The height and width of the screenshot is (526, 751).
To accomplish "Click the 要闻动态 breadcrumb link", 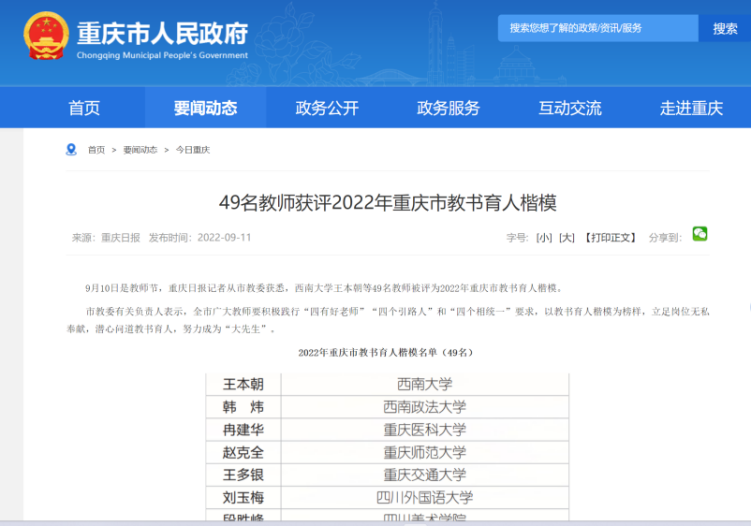I will click(x=140, y=150).
